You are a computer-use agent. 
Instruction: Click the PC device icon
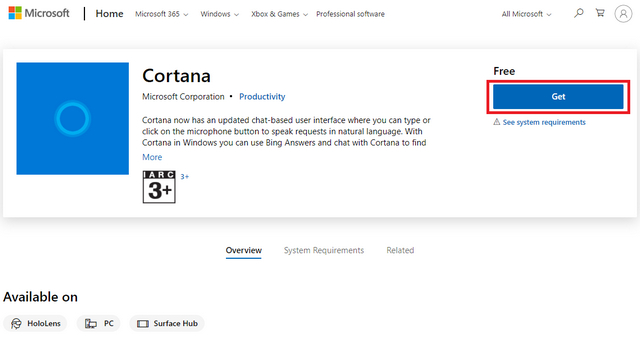coord(91,324)
